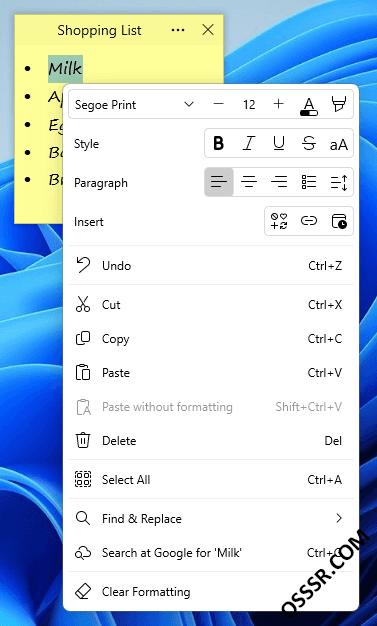Choose Clear Formatting
Viewport: 377px width, 626px height.
click(x=211, y=592)
